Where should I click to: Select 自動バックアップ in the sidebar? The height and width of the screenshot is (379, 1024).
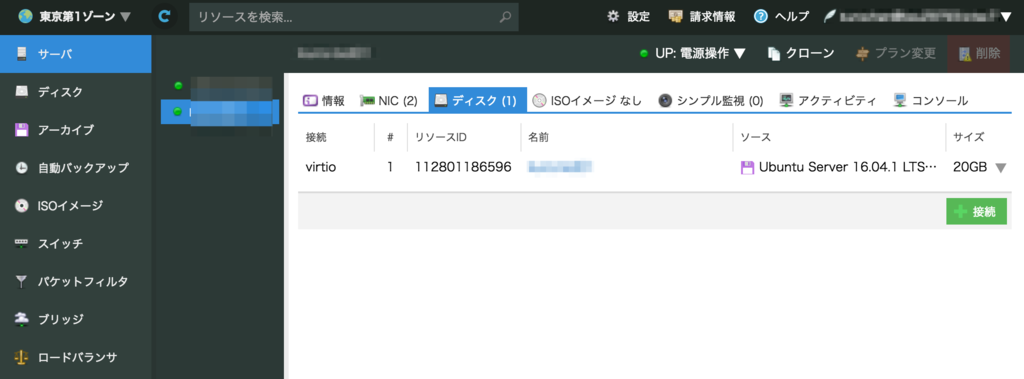point(76,168)
